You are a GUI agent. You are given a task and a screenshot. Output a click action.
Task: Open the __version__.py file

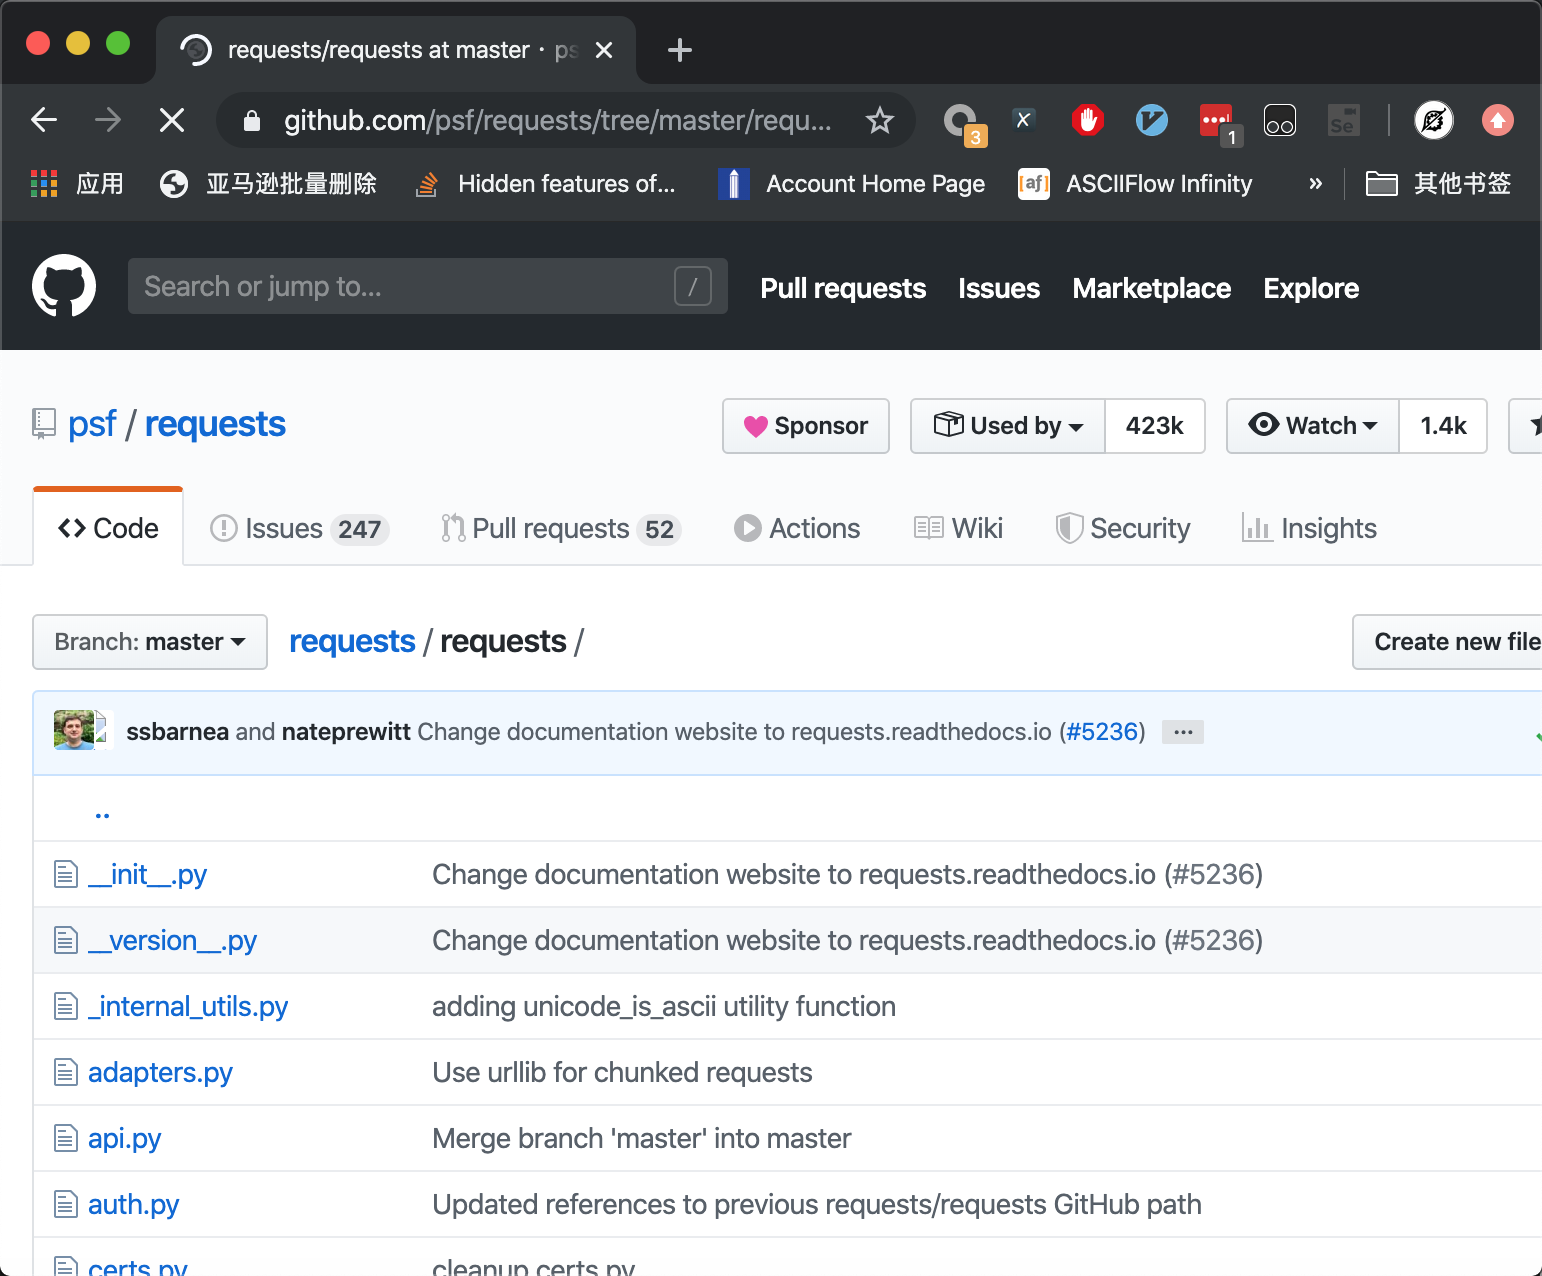click(x=172, y=941)
